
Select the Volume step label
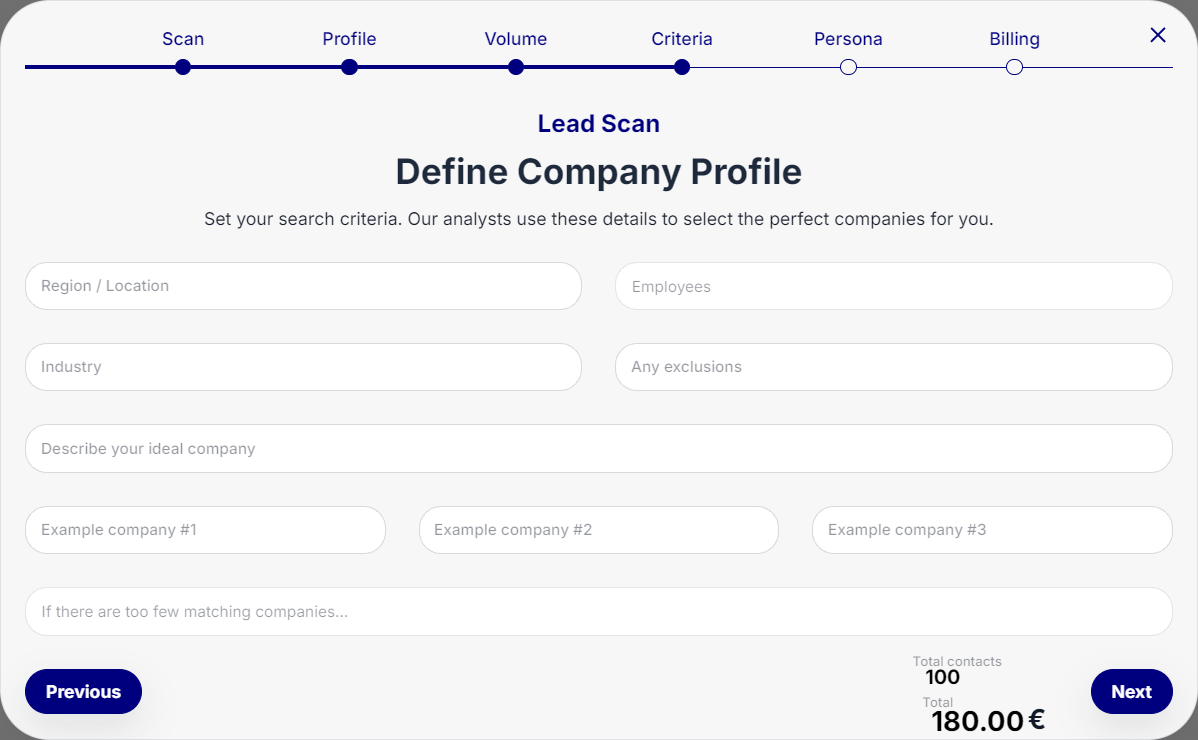pos(516,39)
